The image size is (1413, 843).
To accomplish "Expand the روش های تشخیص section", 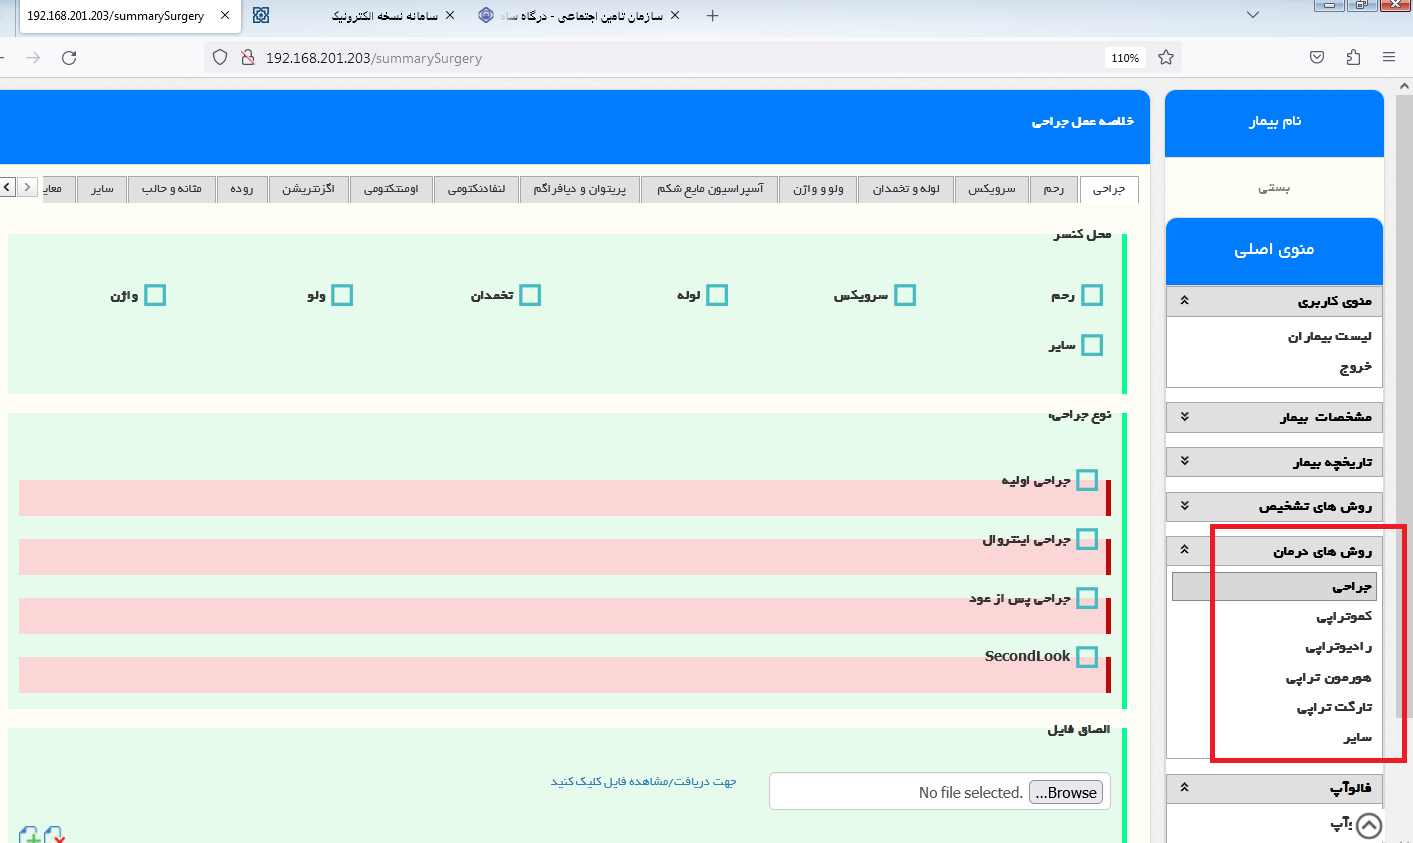I will [1274, 506].
